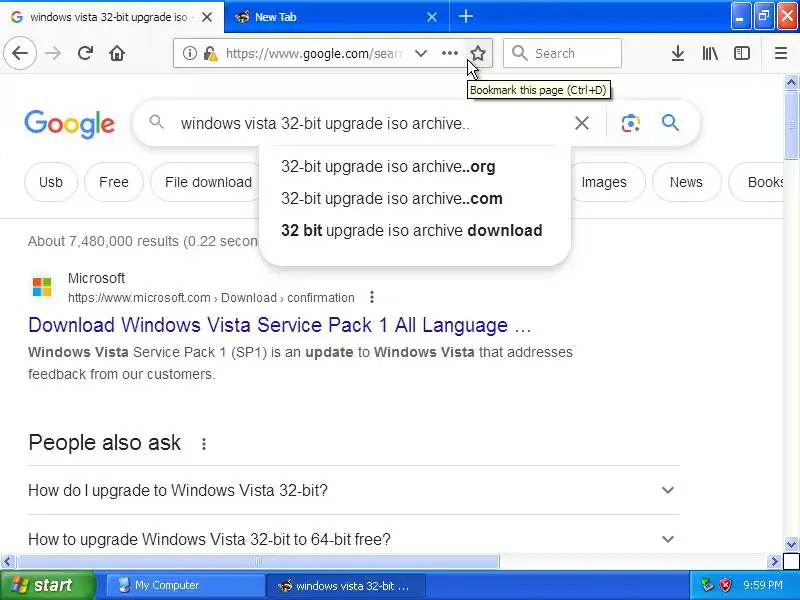This screenshot has height=600, width=800.
Task: Click the Google logo
Action: (x=69, y=123)
